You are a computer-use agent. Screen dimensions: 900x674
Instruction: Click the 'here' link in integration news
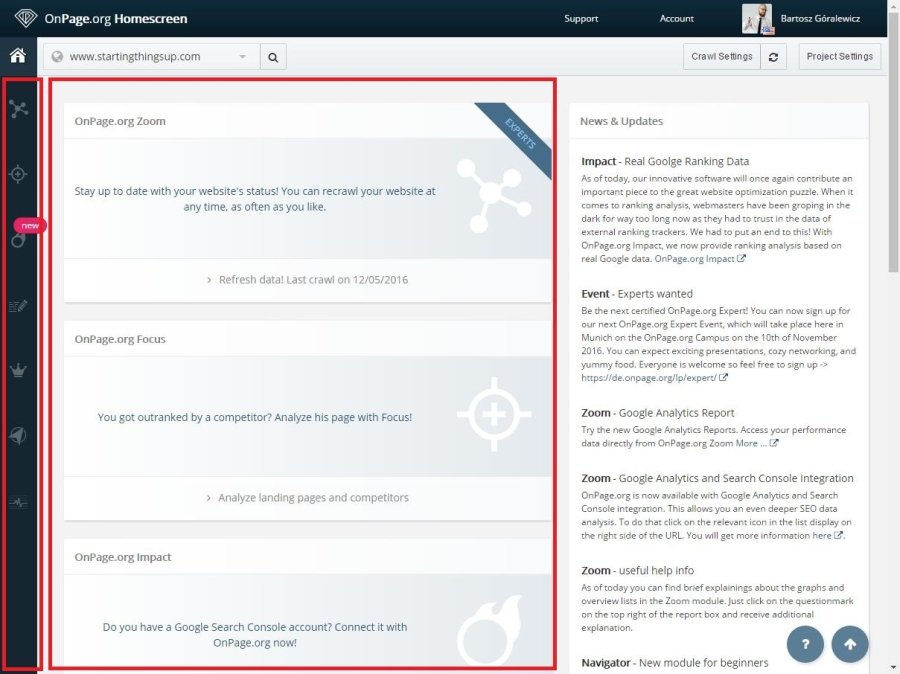(822, 535)
